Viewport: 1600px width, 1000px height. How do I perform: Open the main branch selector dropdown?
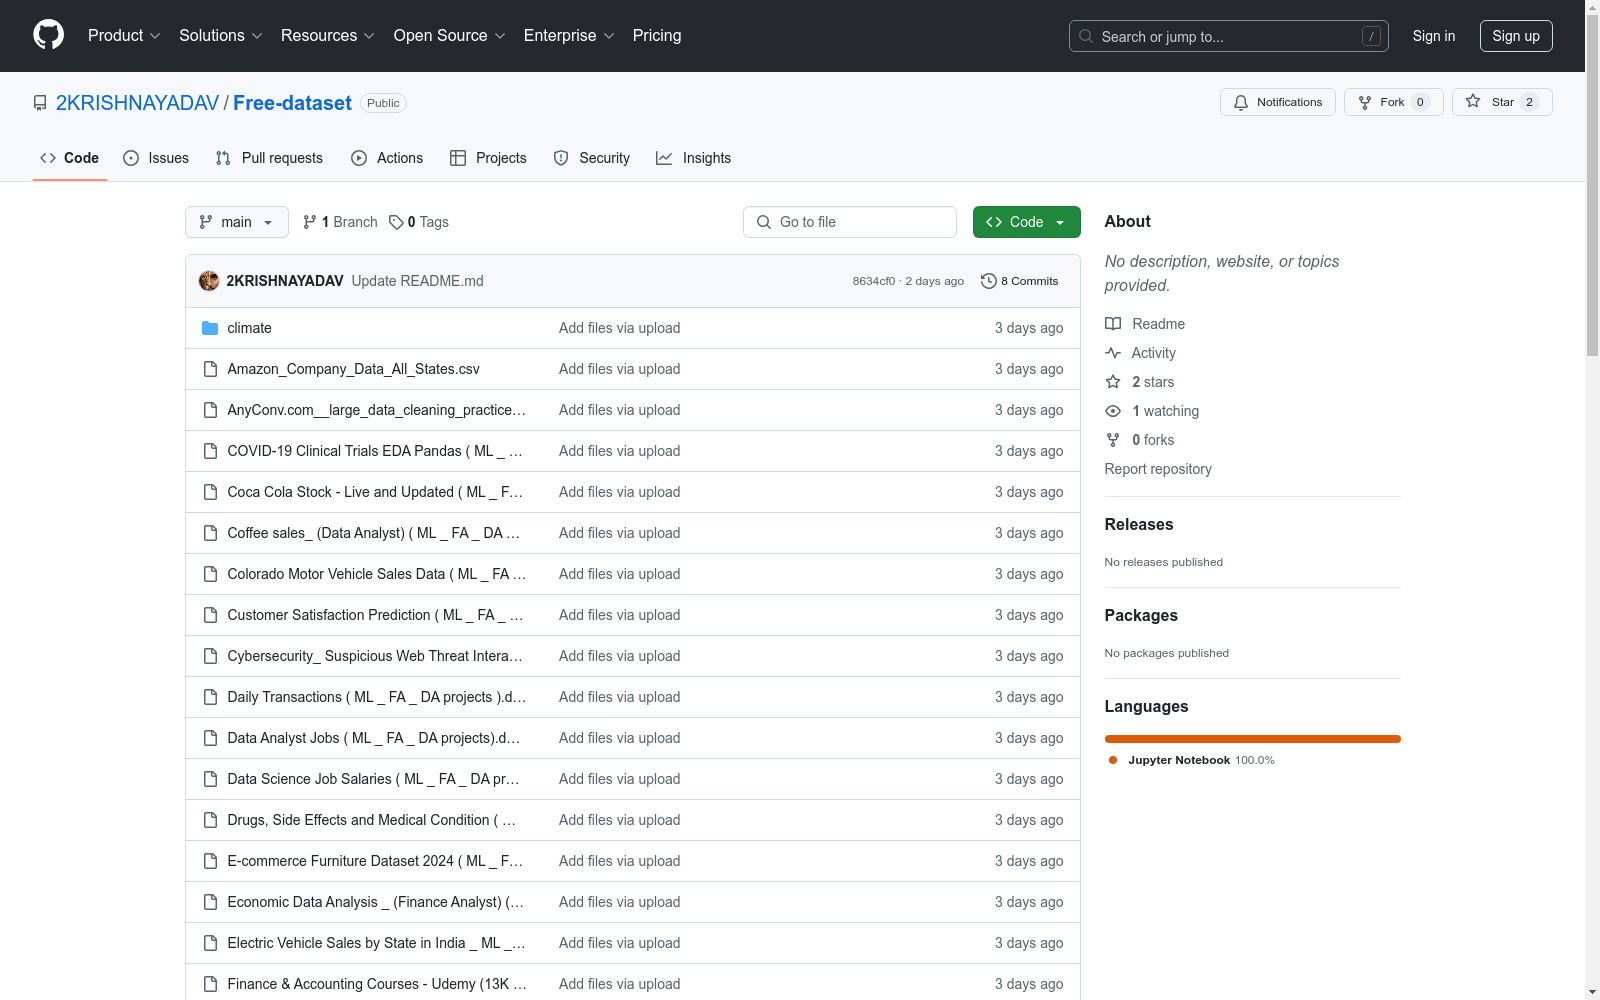coord(237,222)
